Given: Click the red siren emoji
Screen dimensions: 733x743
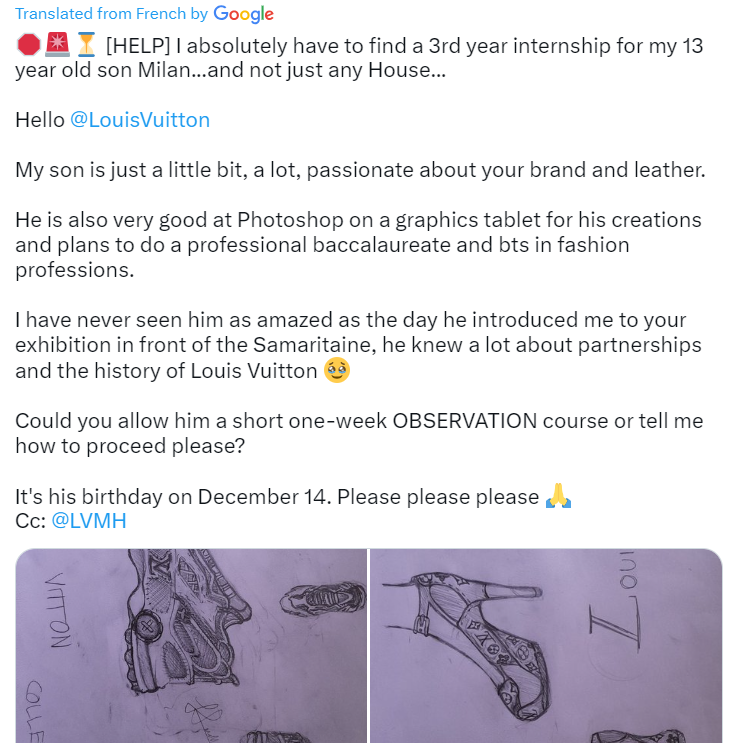Looking at the screenshot, I should (x=57, y=45).
